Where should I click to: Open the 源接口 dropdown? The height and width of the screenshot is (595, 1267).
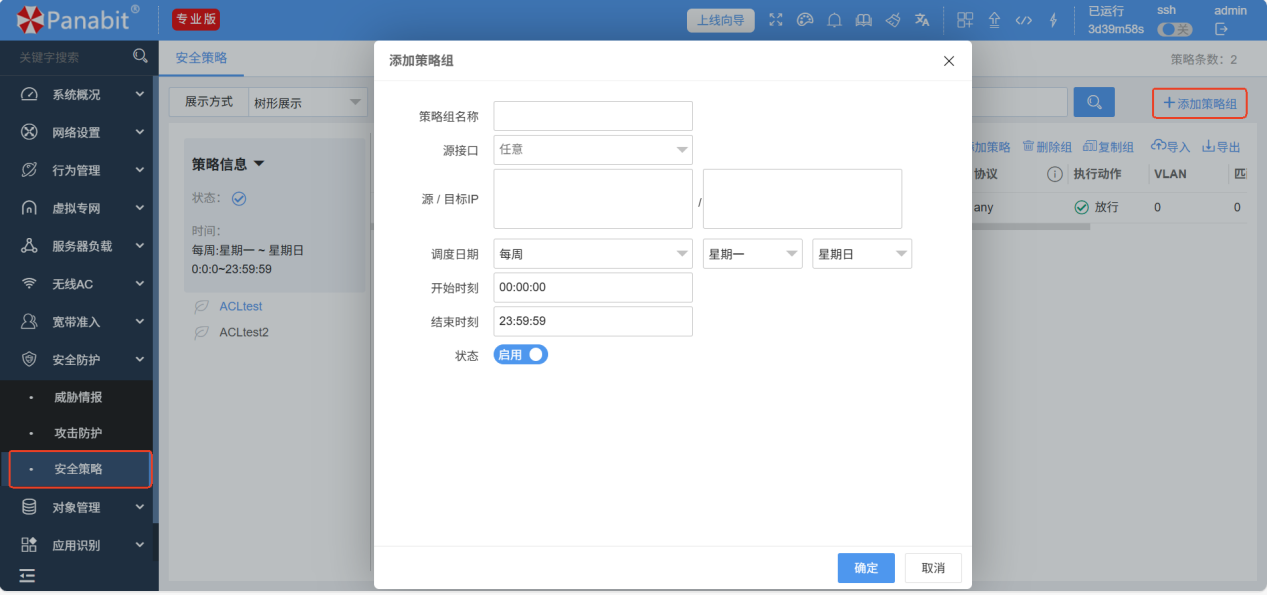[x=592, y=150]
